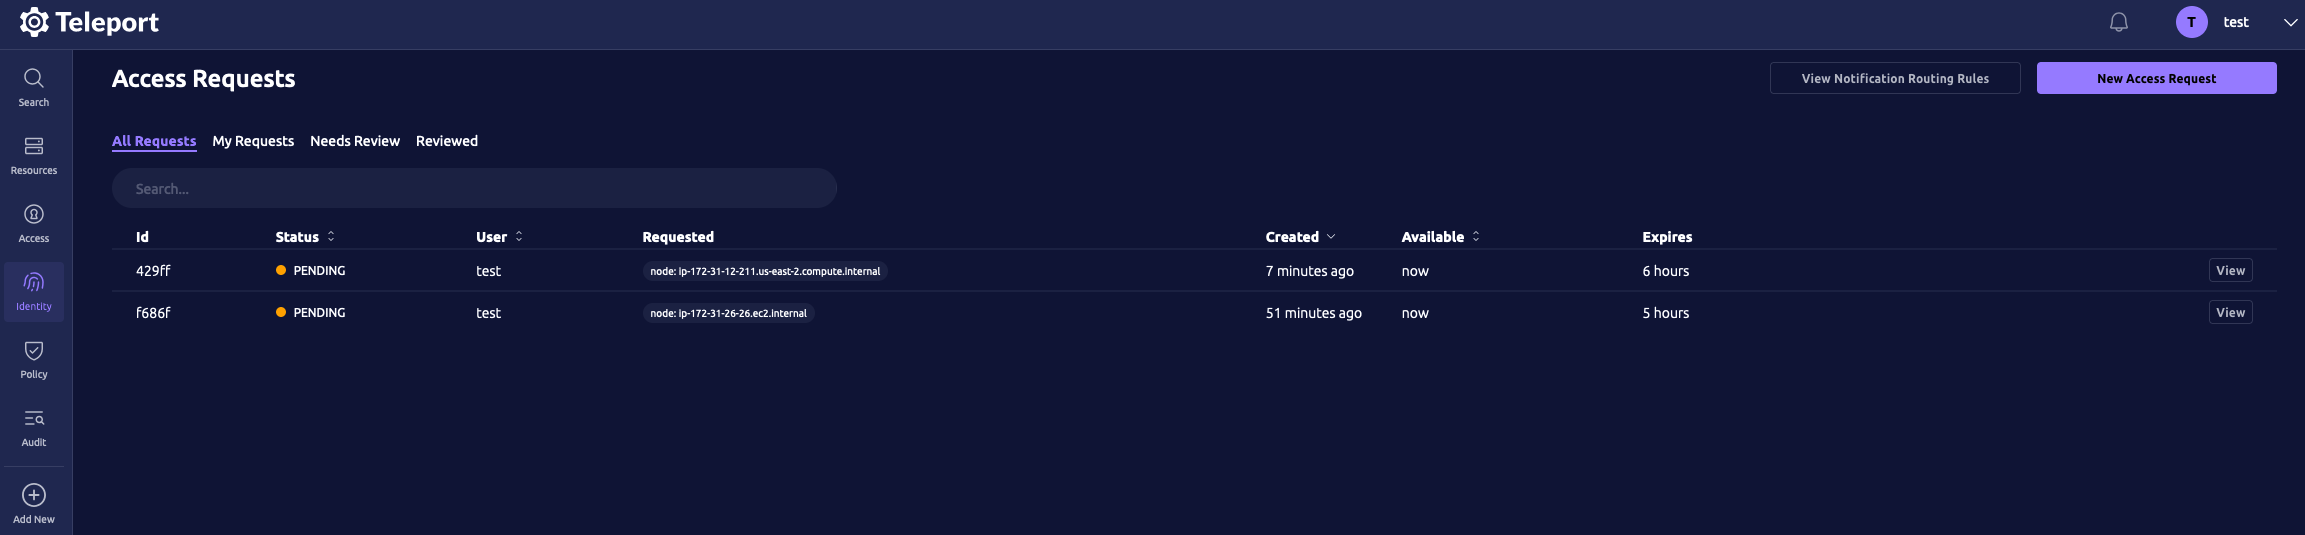Open the Audit sidebar section
This screenshot has height=535, width=2305.
(34, 419)
